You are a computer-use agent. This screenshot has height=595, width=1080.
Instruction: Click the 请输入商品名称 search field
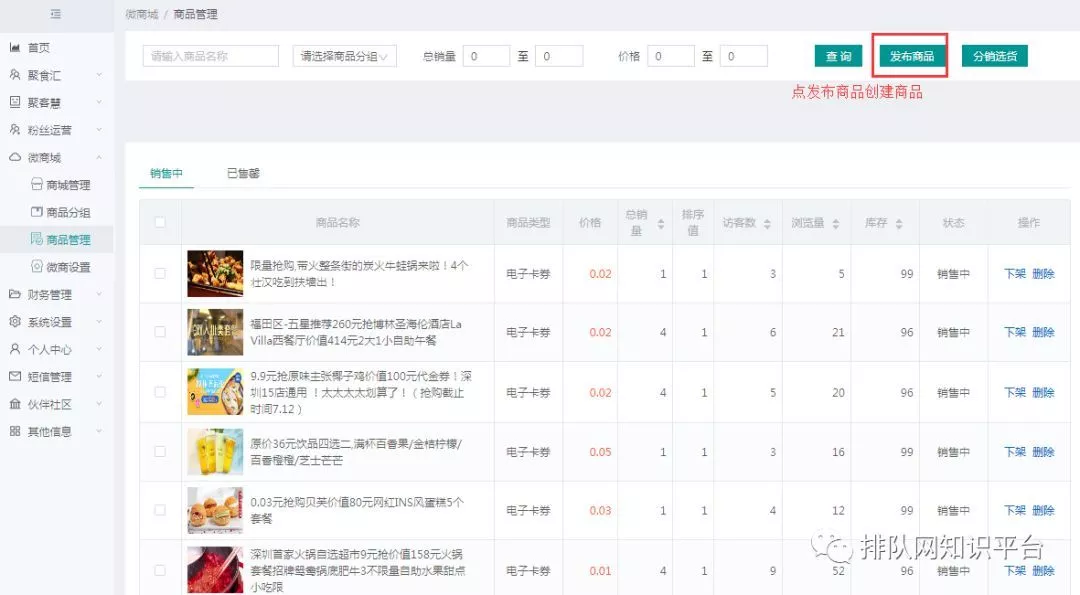(211, 57)
